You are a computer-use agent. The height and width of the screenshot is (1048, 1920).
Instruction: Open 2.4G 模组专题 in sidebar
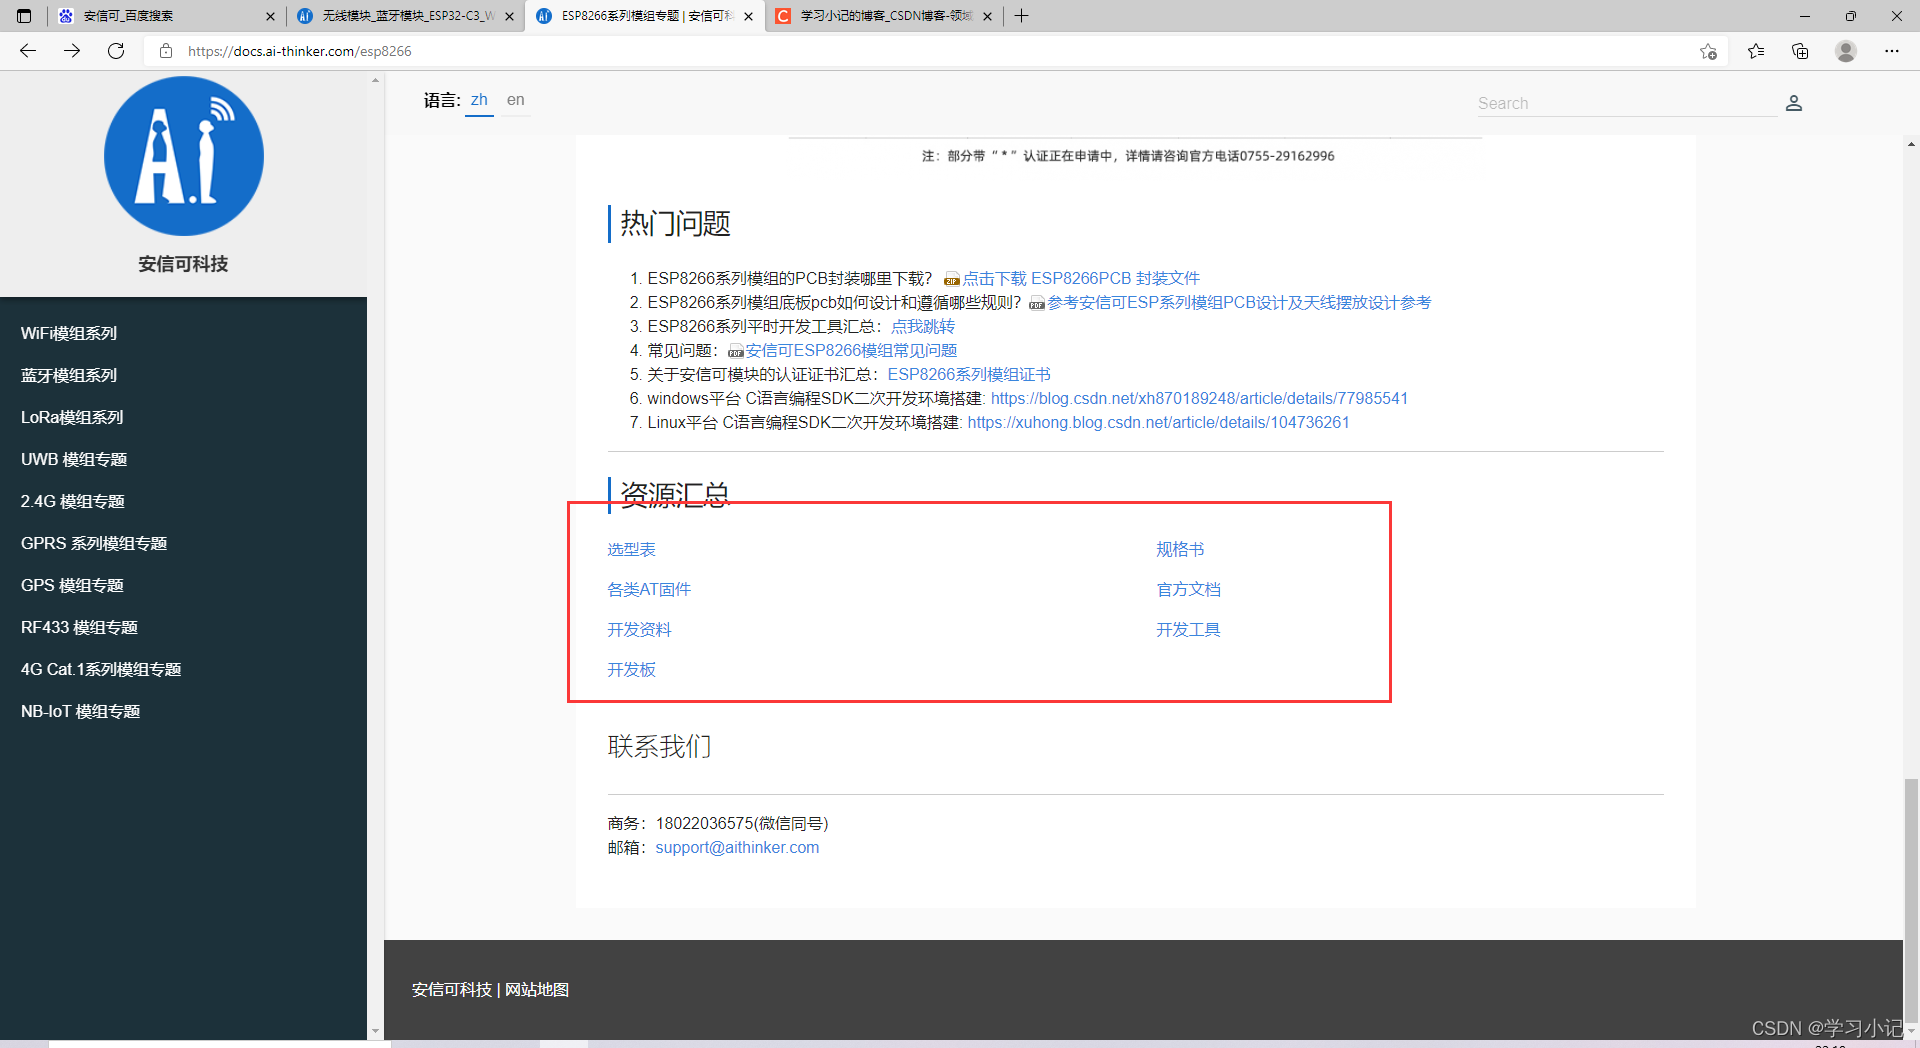pos(72,502)
